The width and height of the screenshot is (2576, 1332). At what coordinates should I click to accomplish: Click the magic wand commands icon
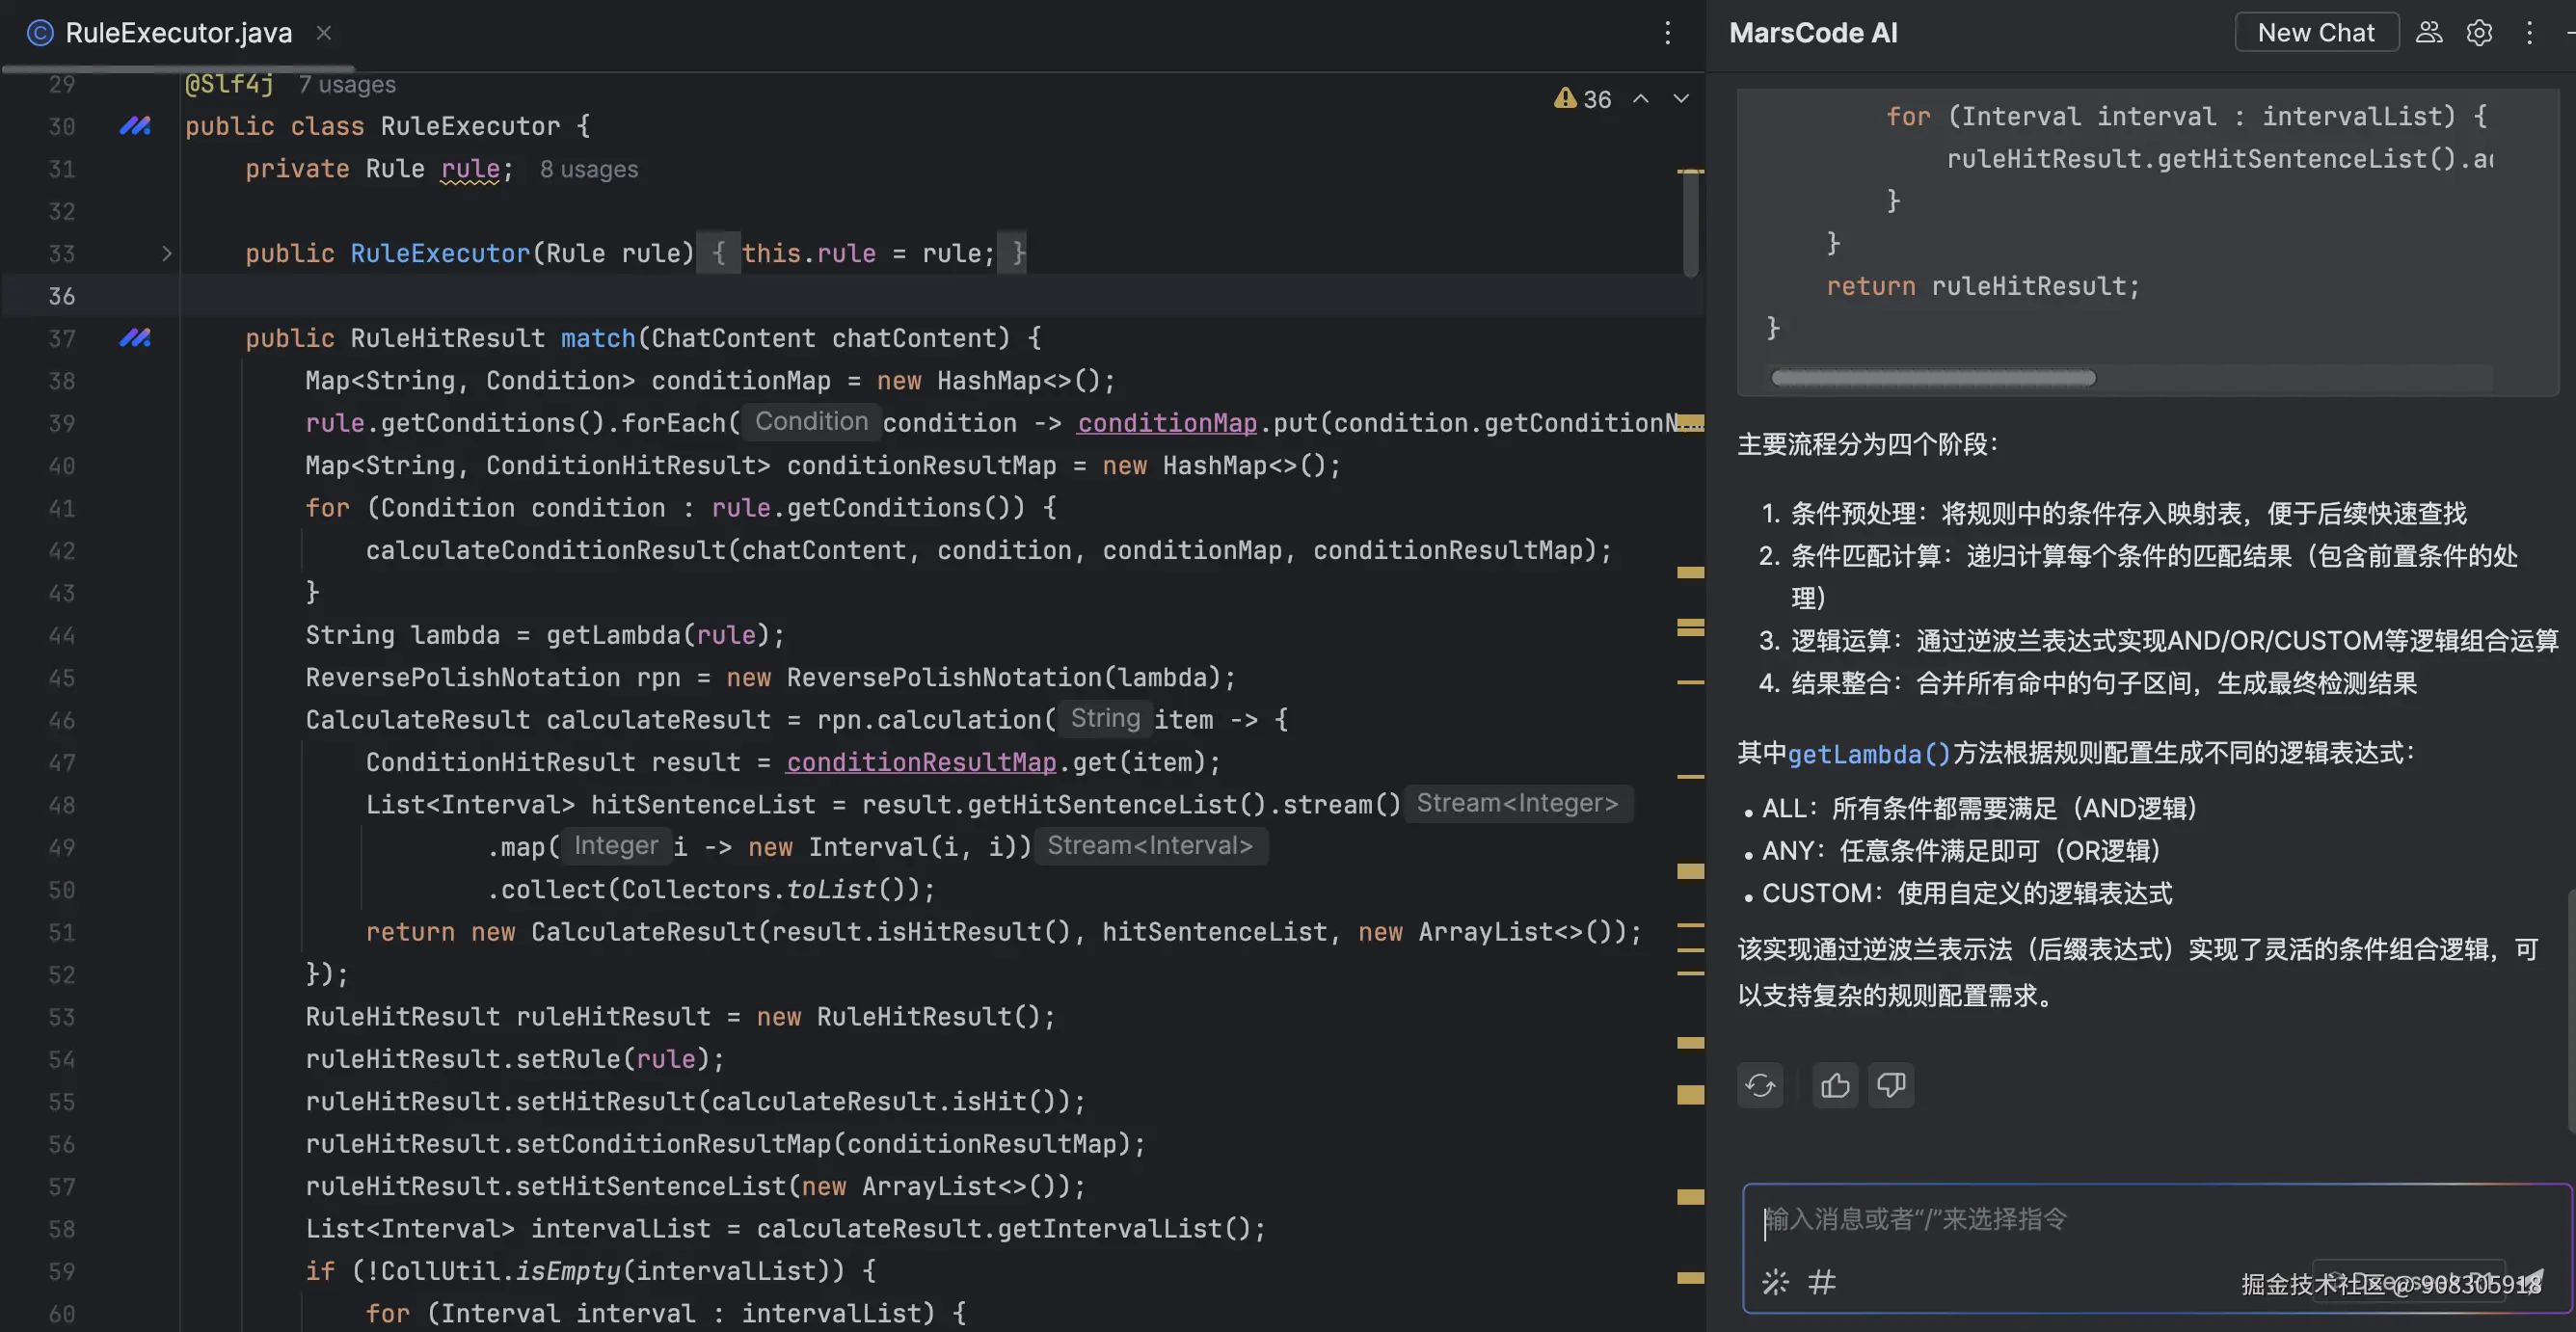(x=1775, y=1282)
